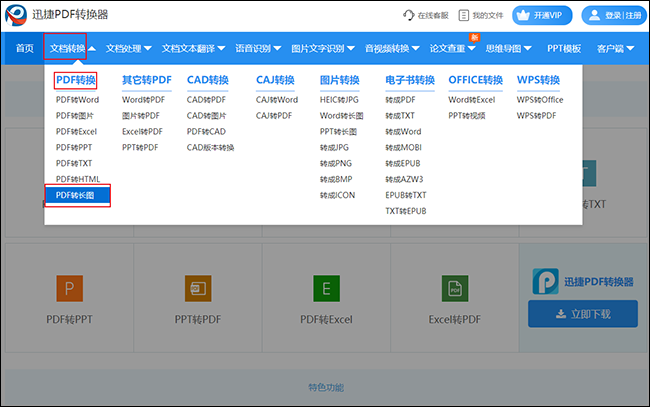650x407 pixels.
Task: Expand the 音视频转换 dropdown
Action: (392, 48)
